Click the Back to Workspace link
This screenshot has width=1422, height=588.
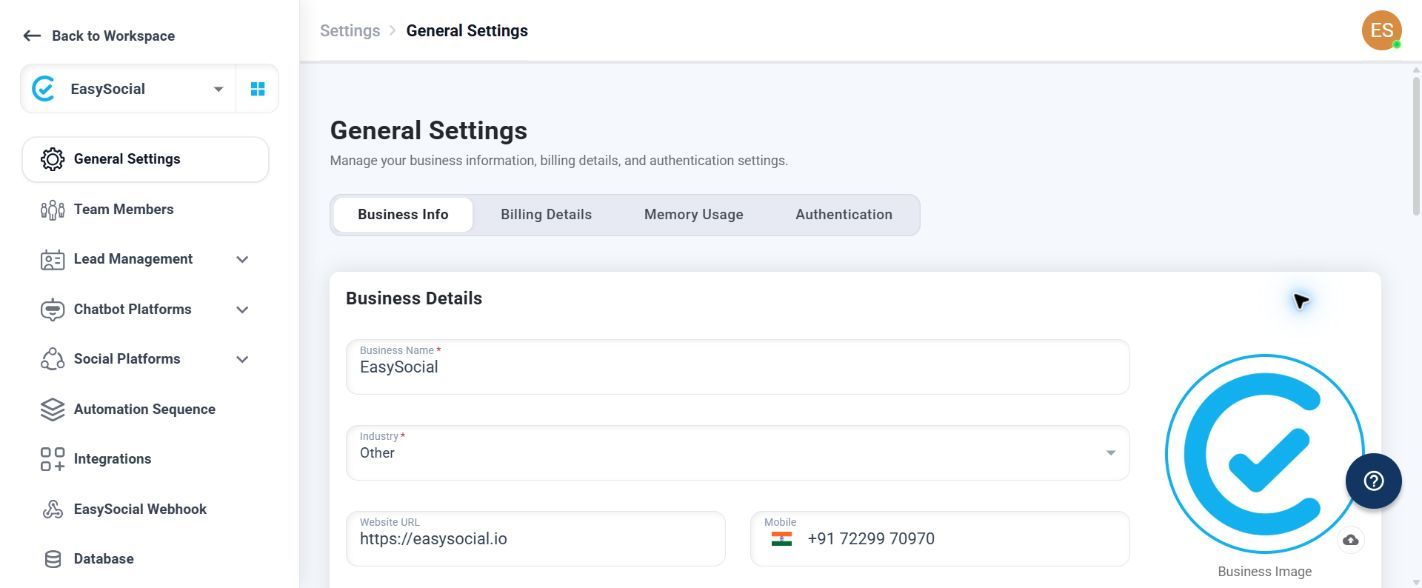(x=99, y=36)
